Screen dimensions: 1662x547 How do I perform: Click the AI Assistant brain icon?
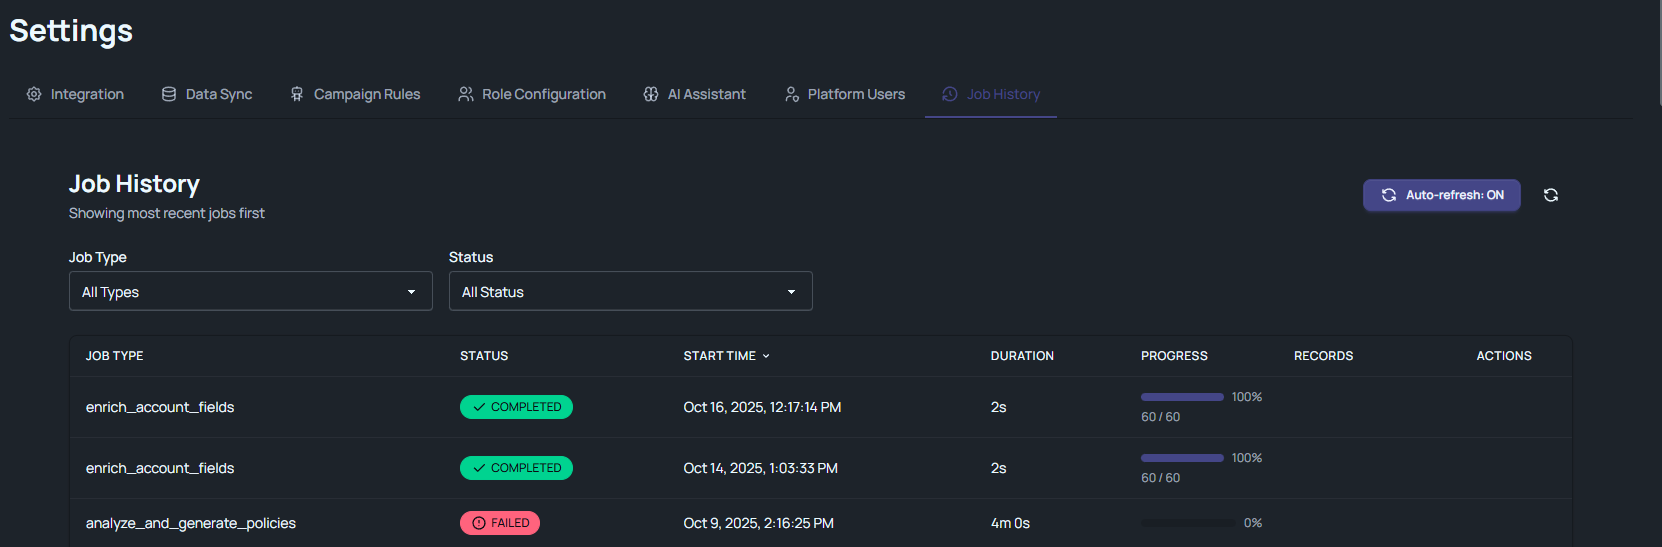point(651,94)
